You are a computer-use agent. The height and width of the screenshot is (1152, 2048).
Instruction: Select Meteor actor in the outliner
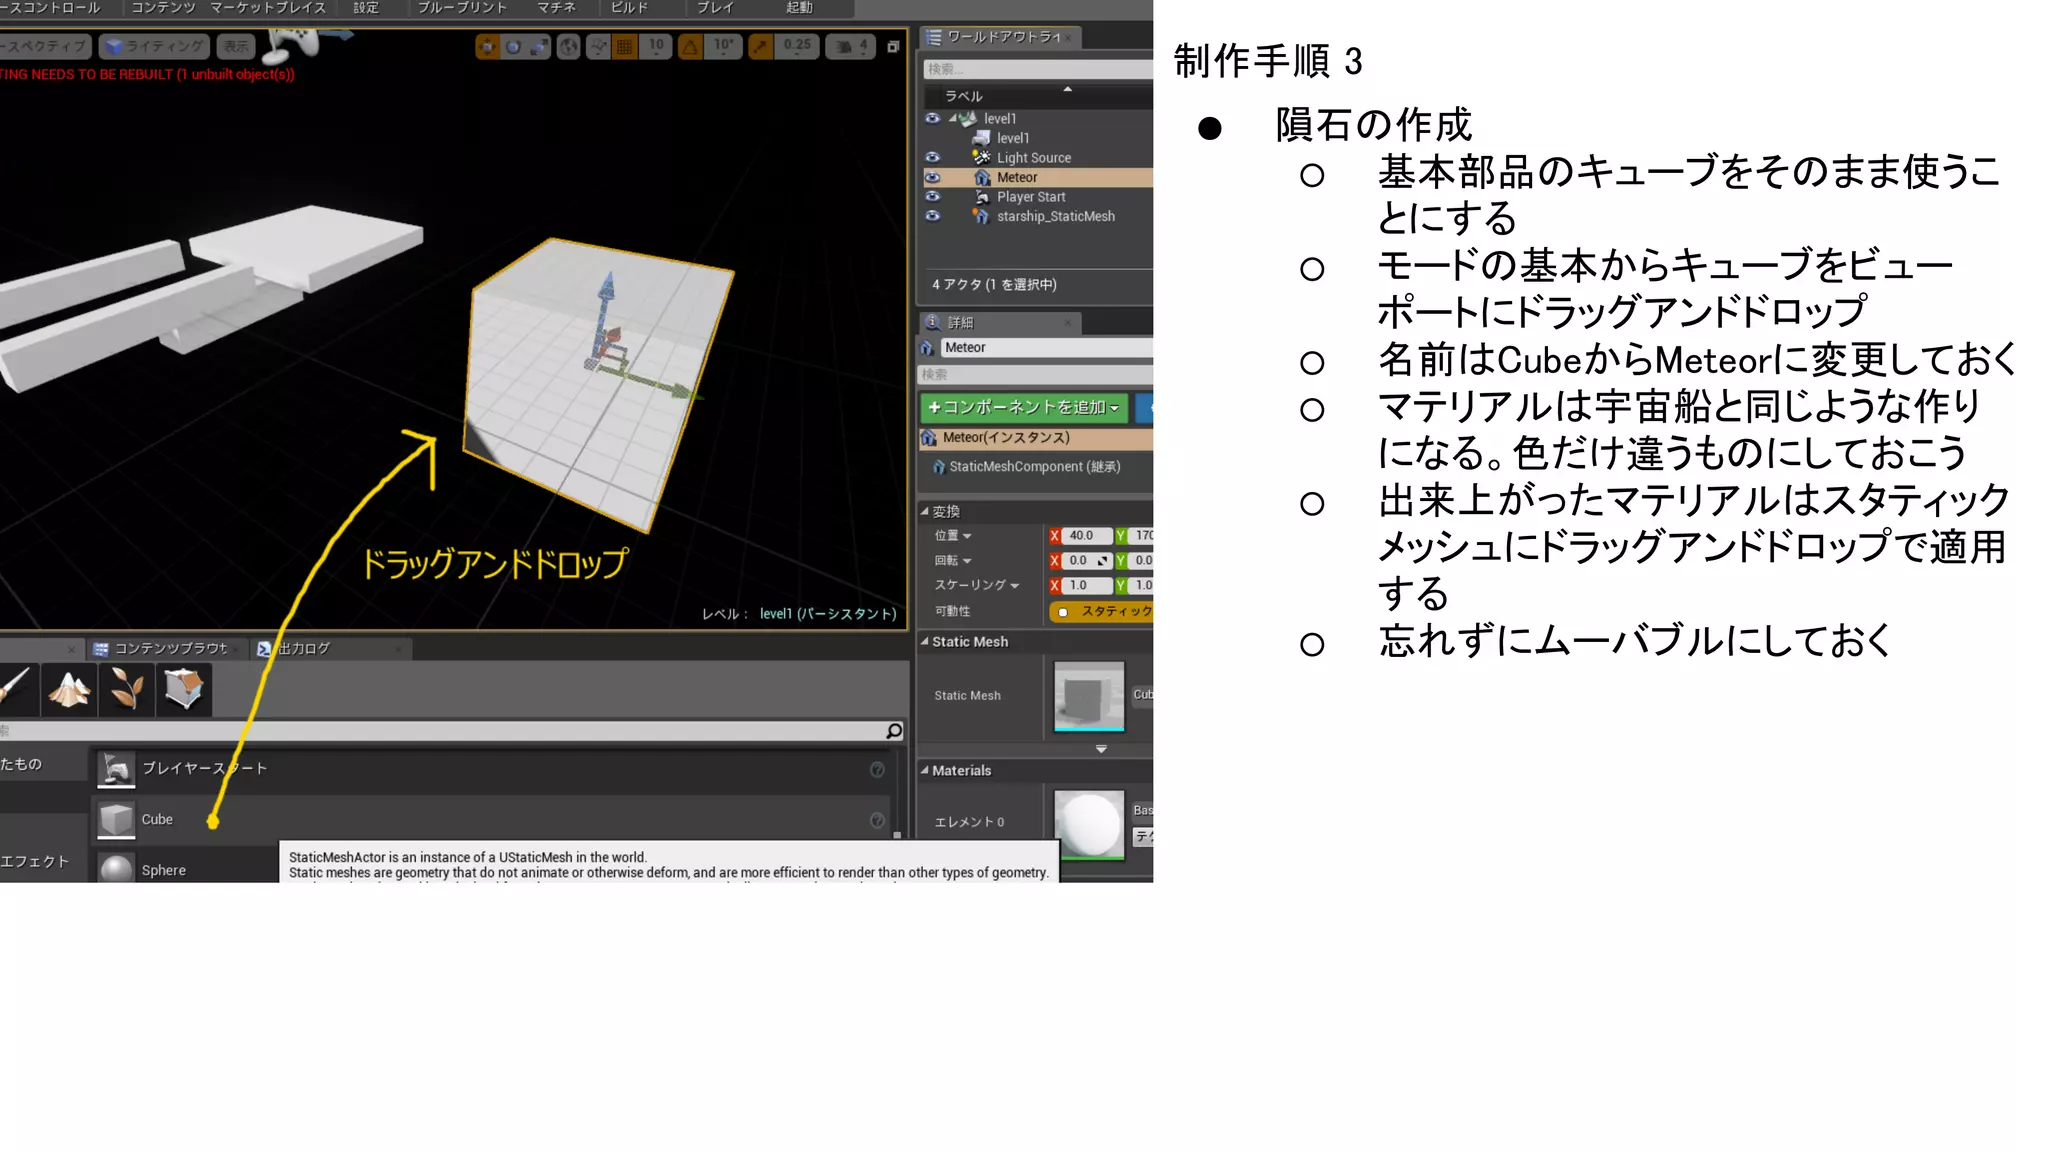click(x=1016, y=177)
